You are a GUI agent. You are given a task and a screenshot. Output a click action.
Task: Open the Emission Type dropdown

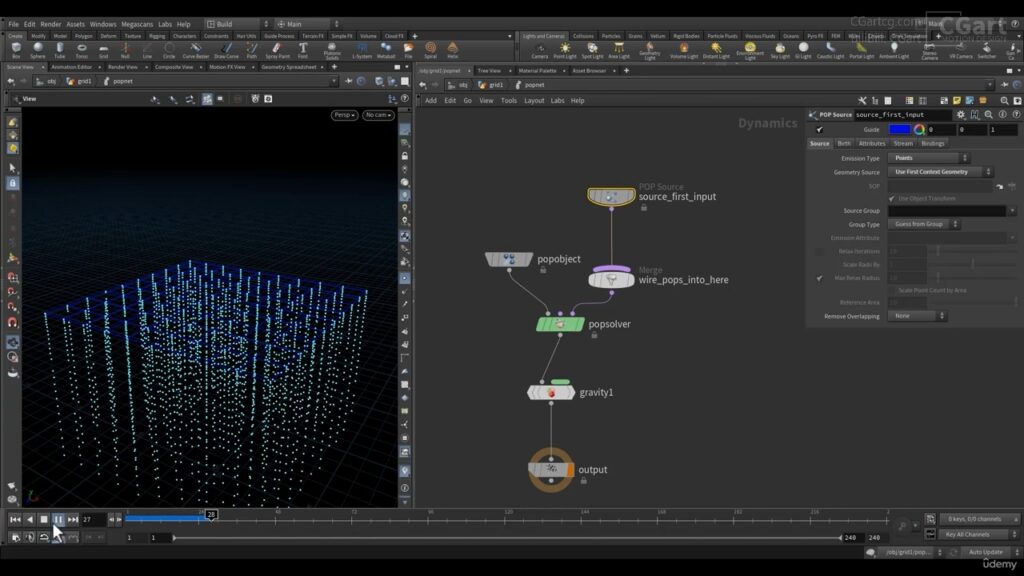pyautogui.click(x=928, y=158)
